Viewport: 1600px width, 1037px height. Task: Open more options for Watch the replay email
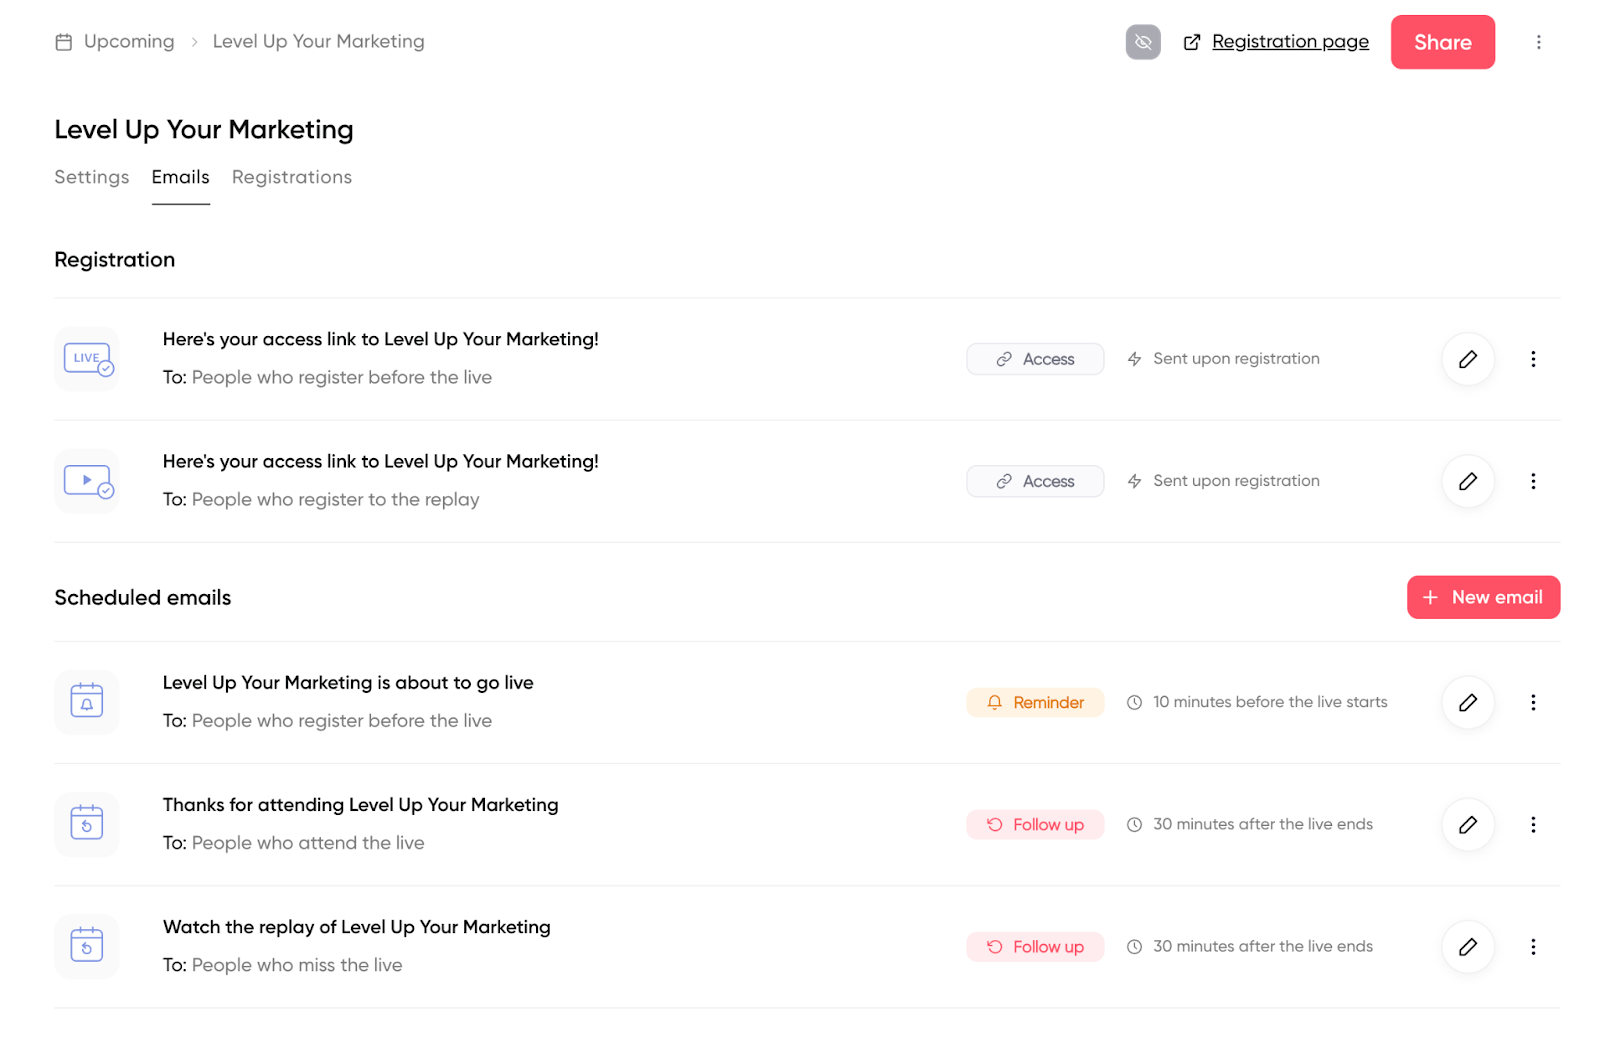pyautogui.click(x=1532, y=946)
